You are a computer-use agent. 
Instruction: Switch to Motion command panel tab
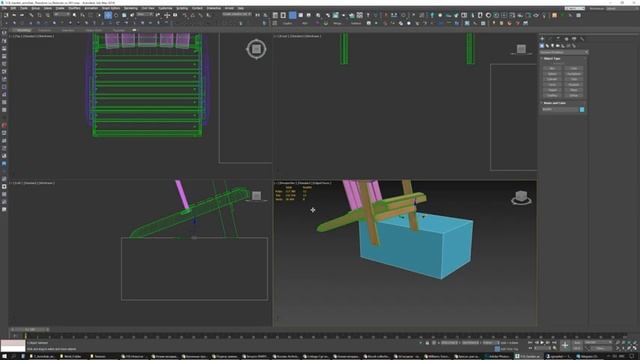pyautogui.click(x=567, y=39)
